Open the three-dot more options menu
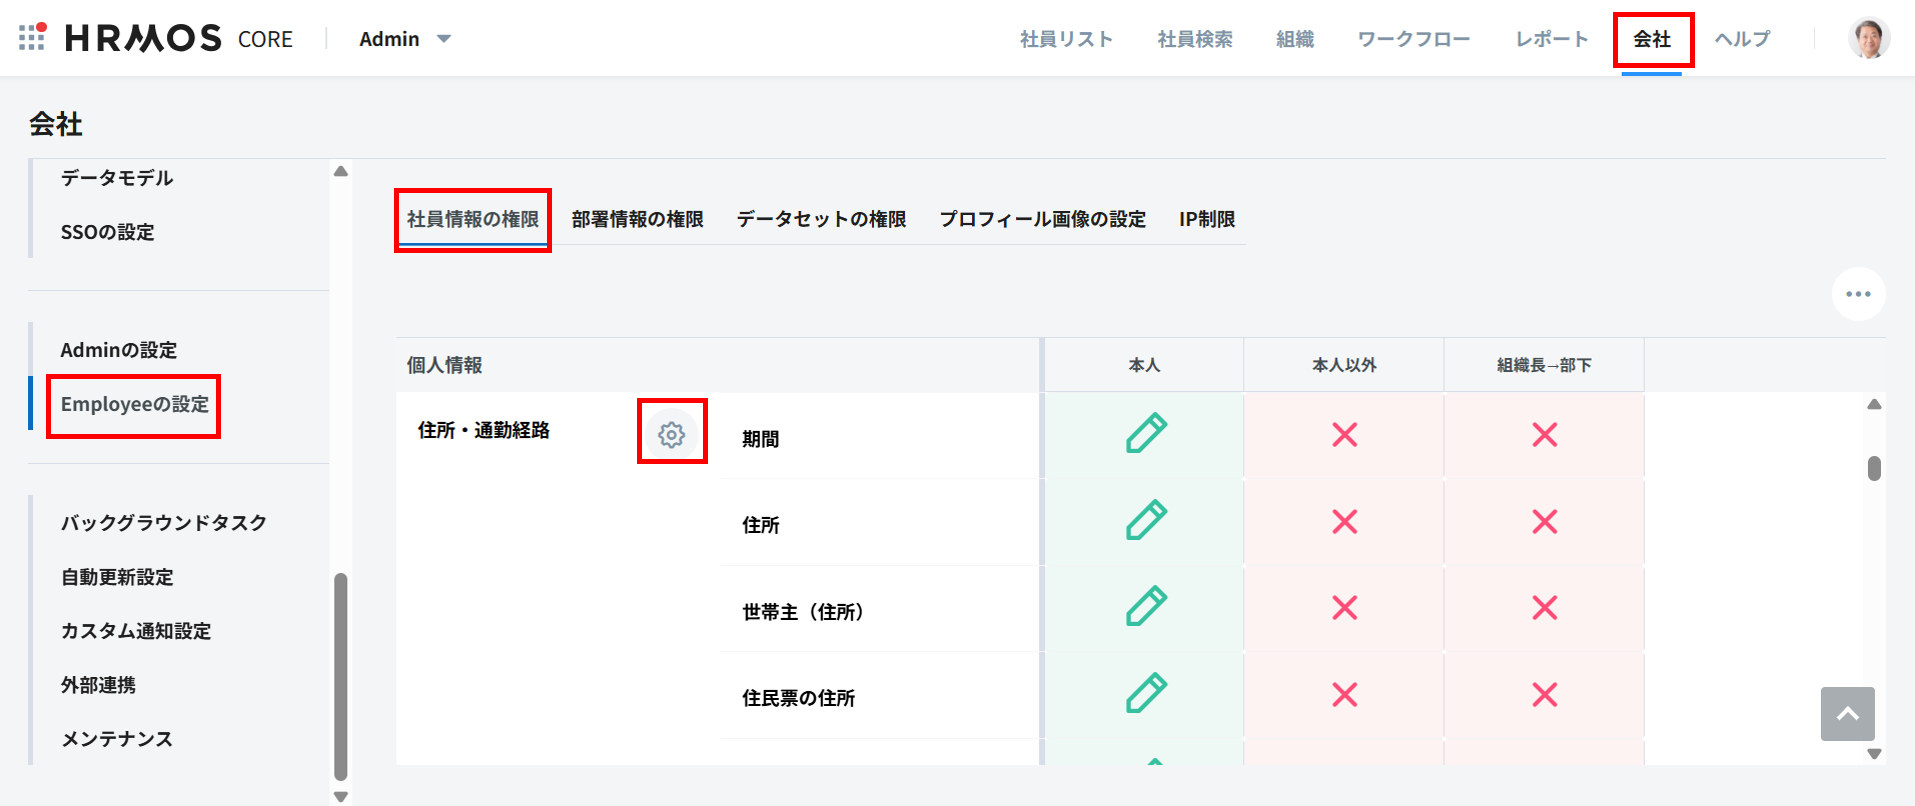 [1858, 294]
